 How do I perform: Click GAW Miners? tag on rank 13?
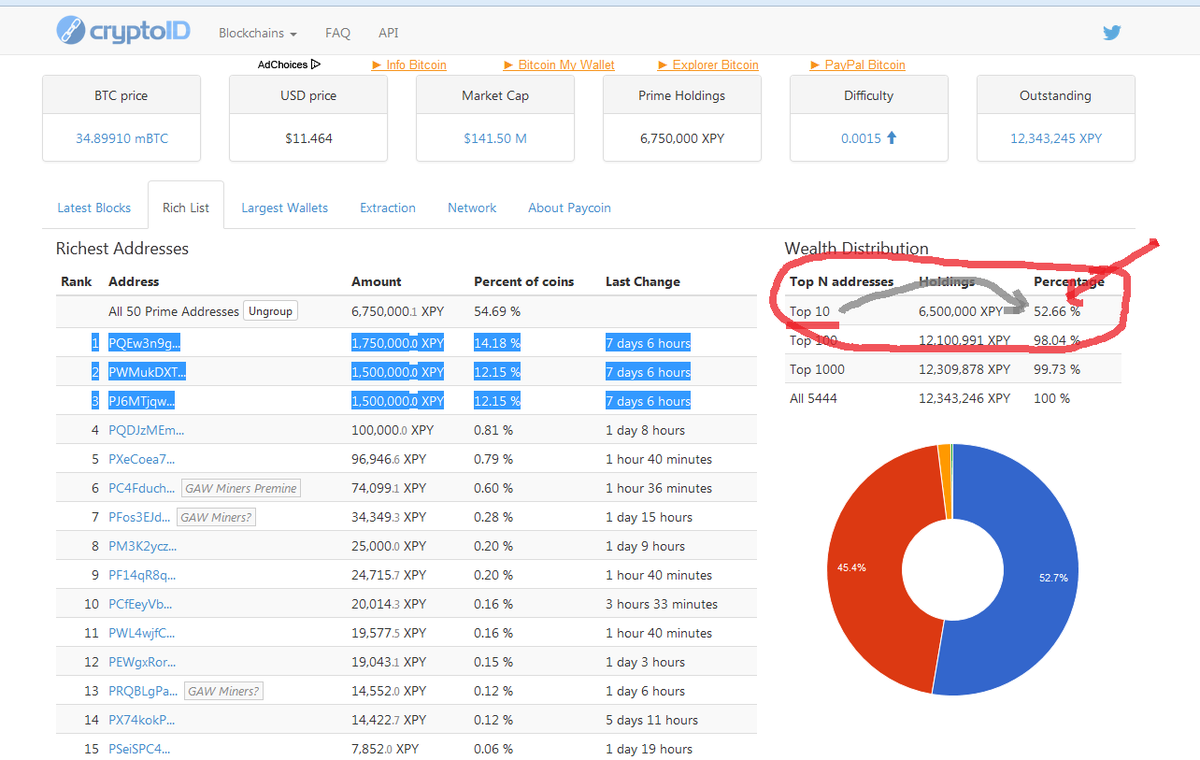point(224,691)
